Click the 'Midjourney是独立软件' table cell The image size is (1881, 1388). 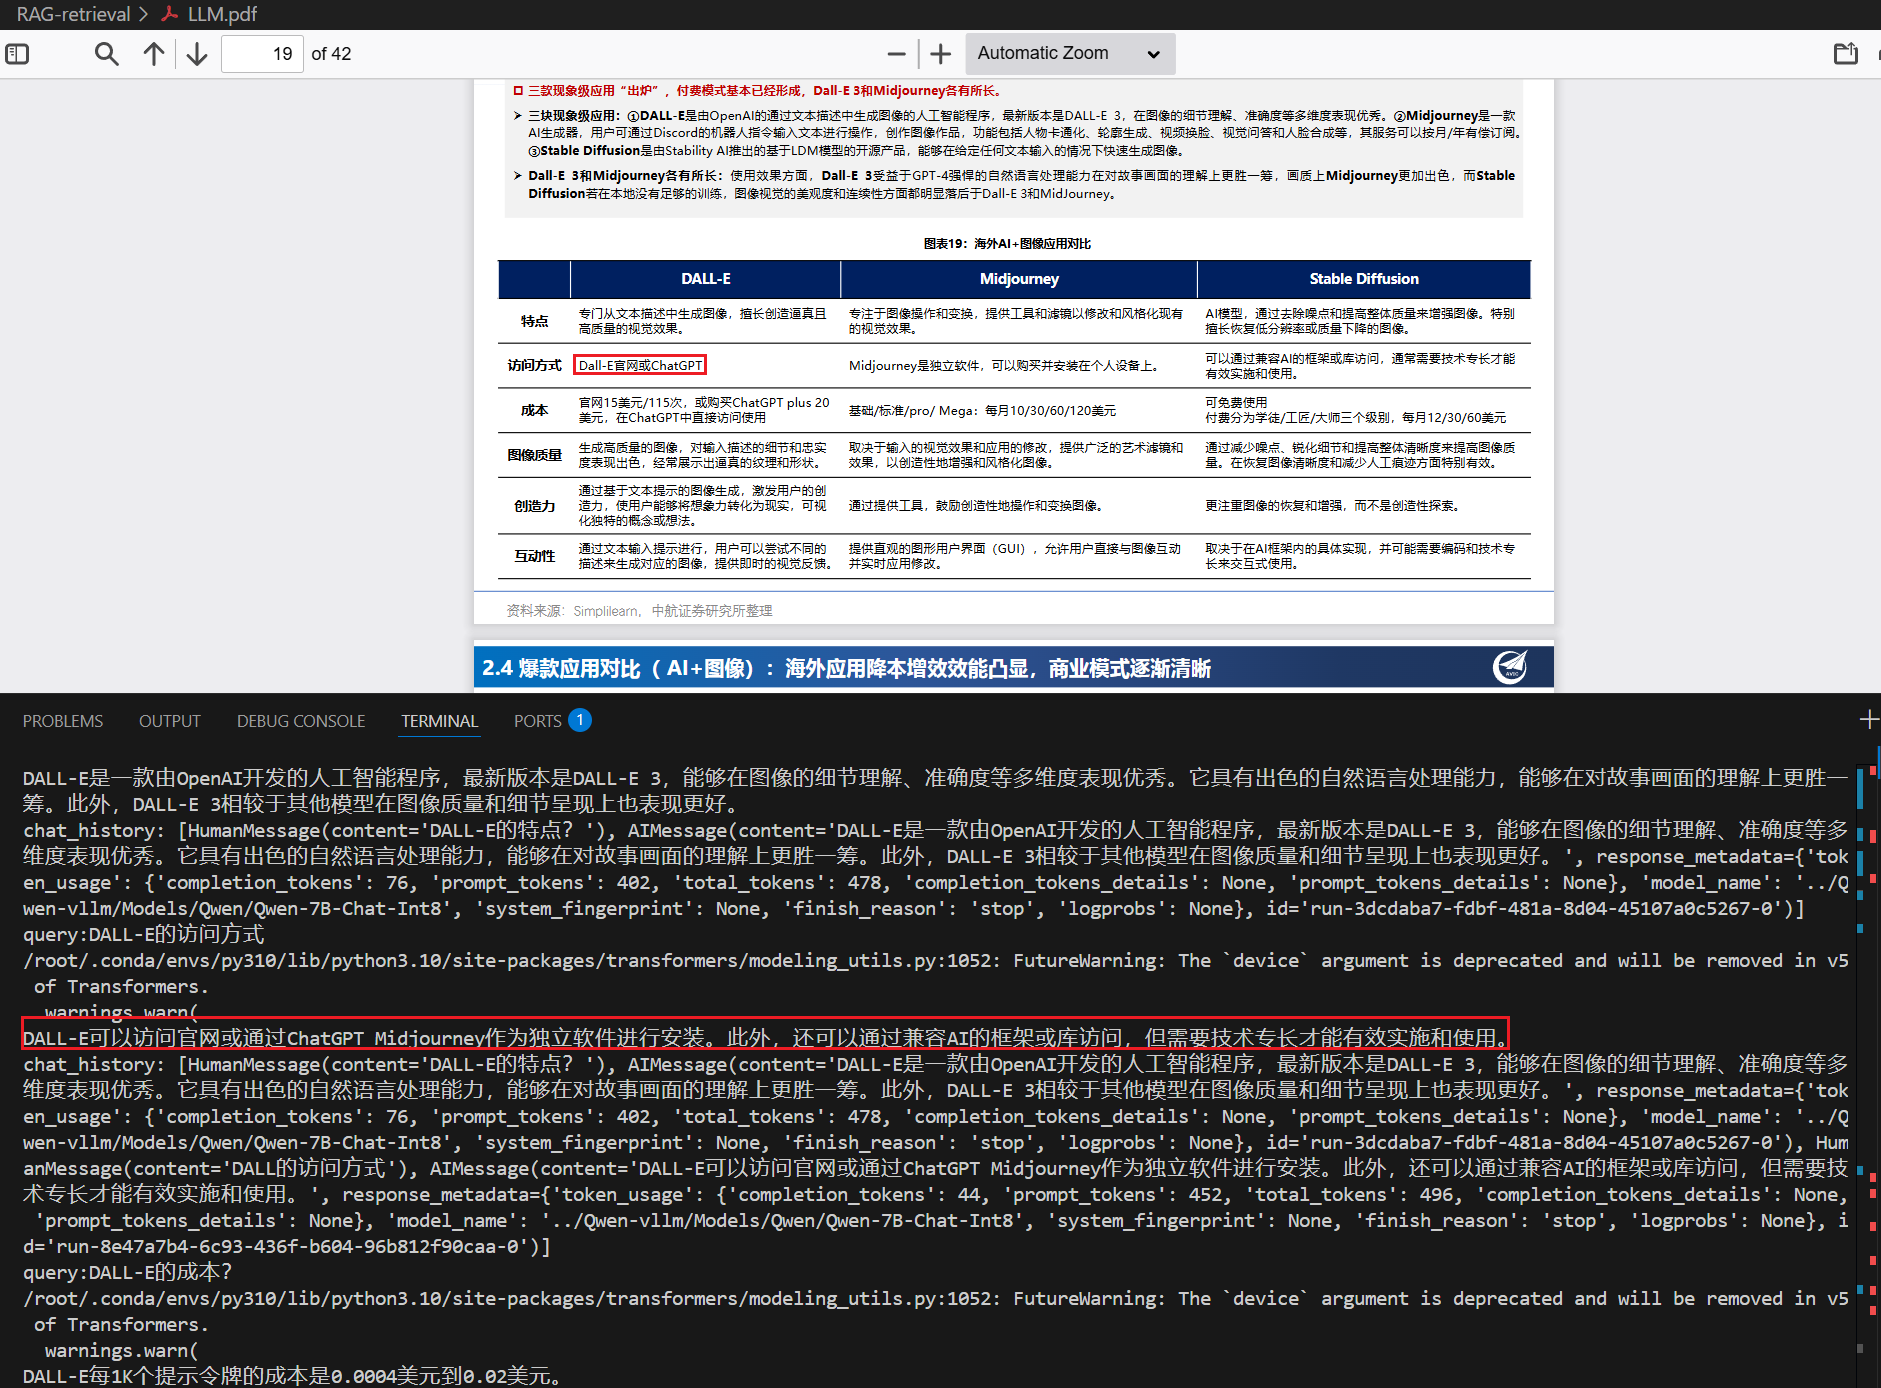point(1004,366)
